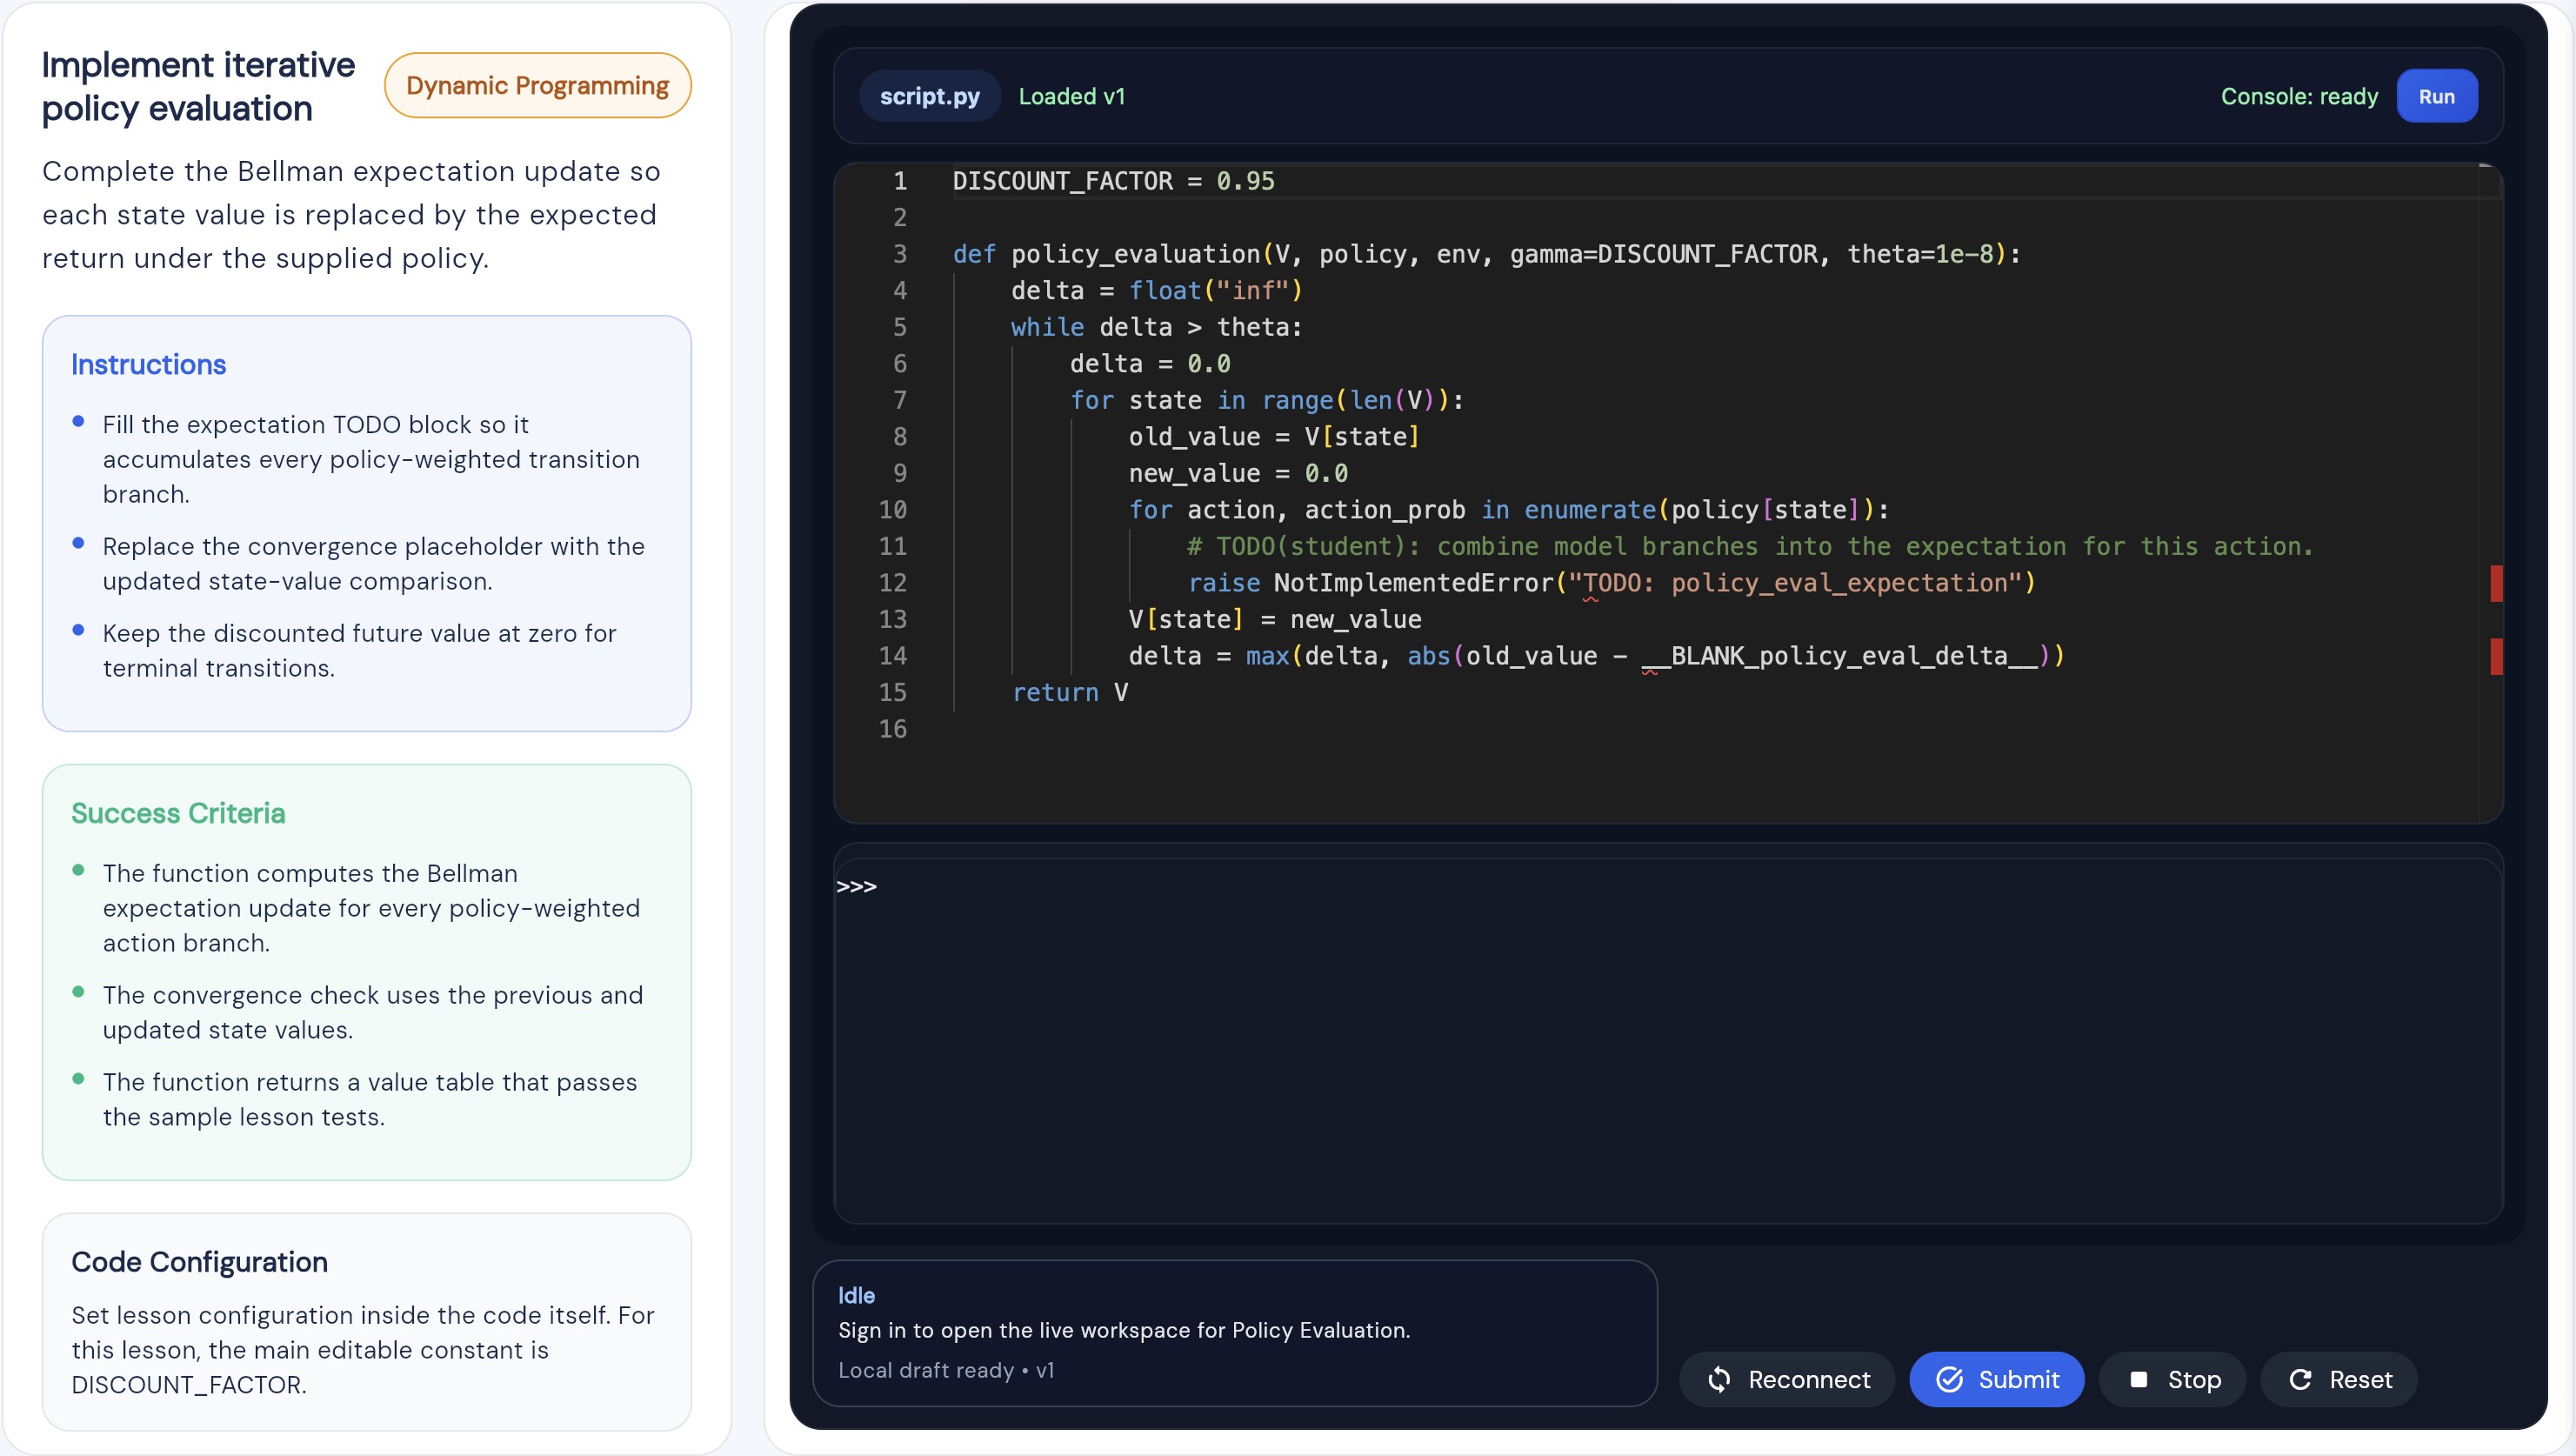The image size is (2576, 1456).
Task: Click the 'for action, action_prob' loop line
Action: point(1508,510)
